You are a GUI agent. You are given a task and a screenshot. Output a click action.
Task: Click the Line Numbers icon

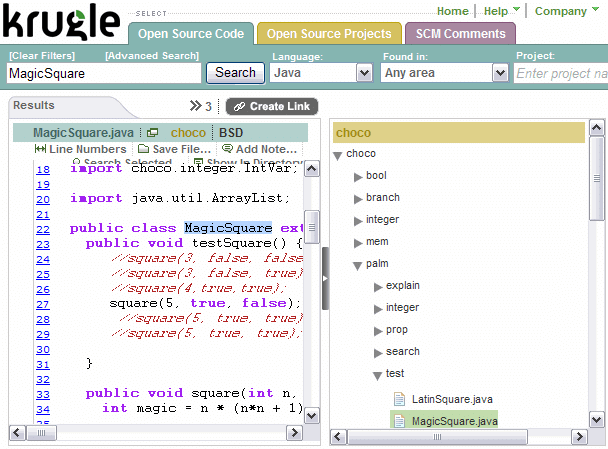click(x=40, y=149)
